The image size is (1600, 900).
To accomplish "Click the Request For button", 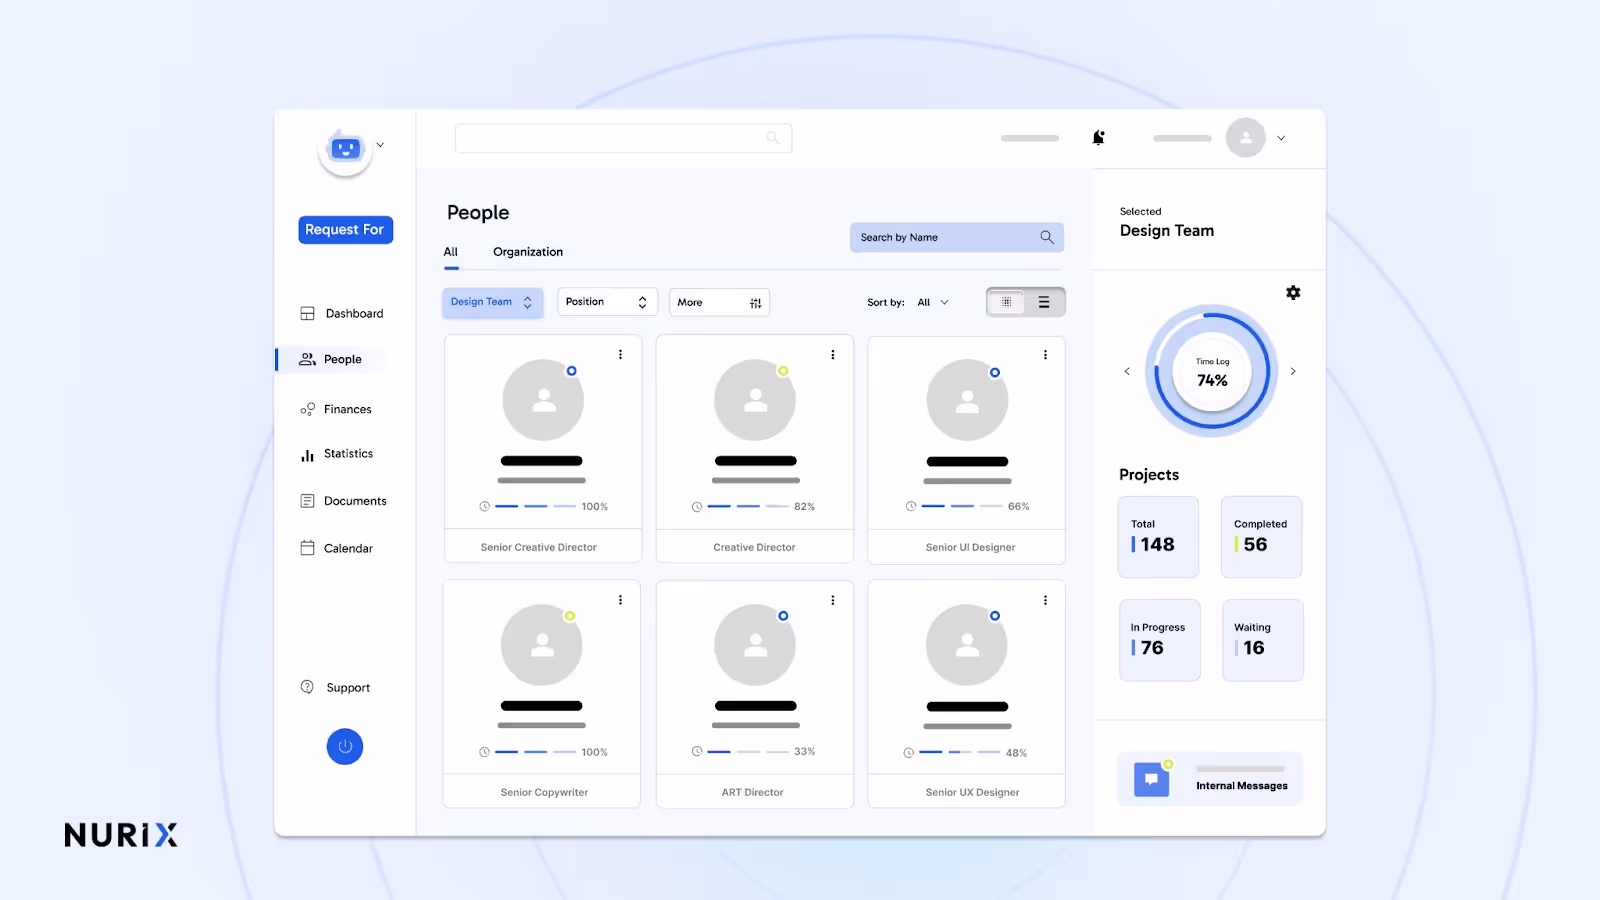I will tap(345, 230).
